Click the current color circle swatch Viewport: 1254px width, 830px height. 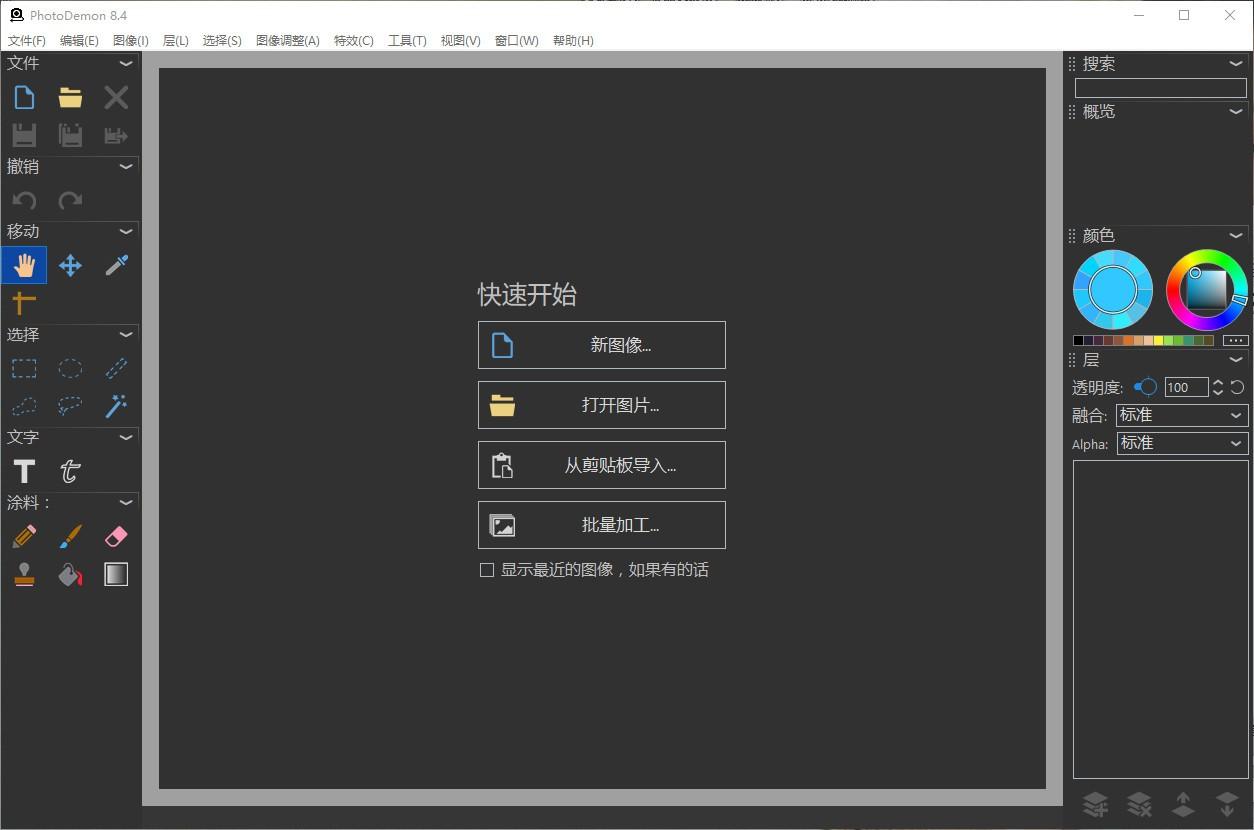(1113, 290)
